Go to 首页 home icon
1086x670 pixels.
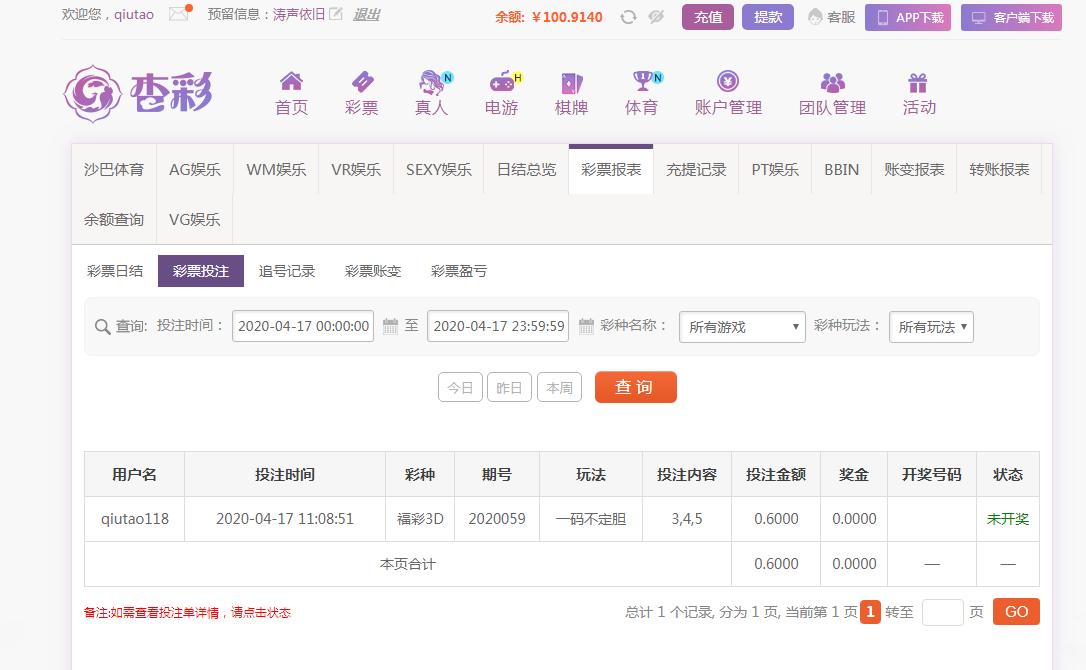coord(291,82)
